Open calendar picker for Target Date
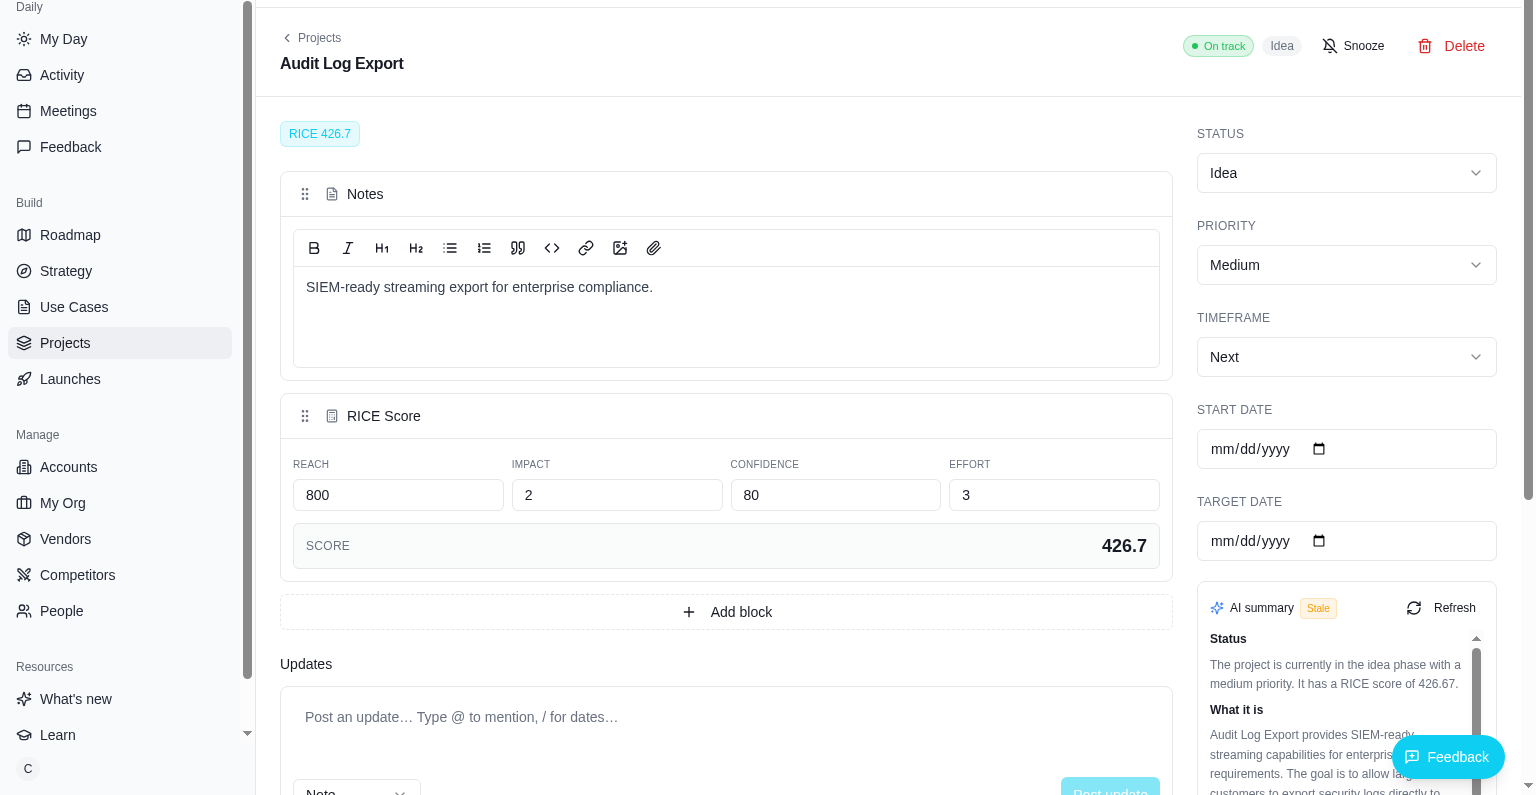 [x=1319, y=541]
